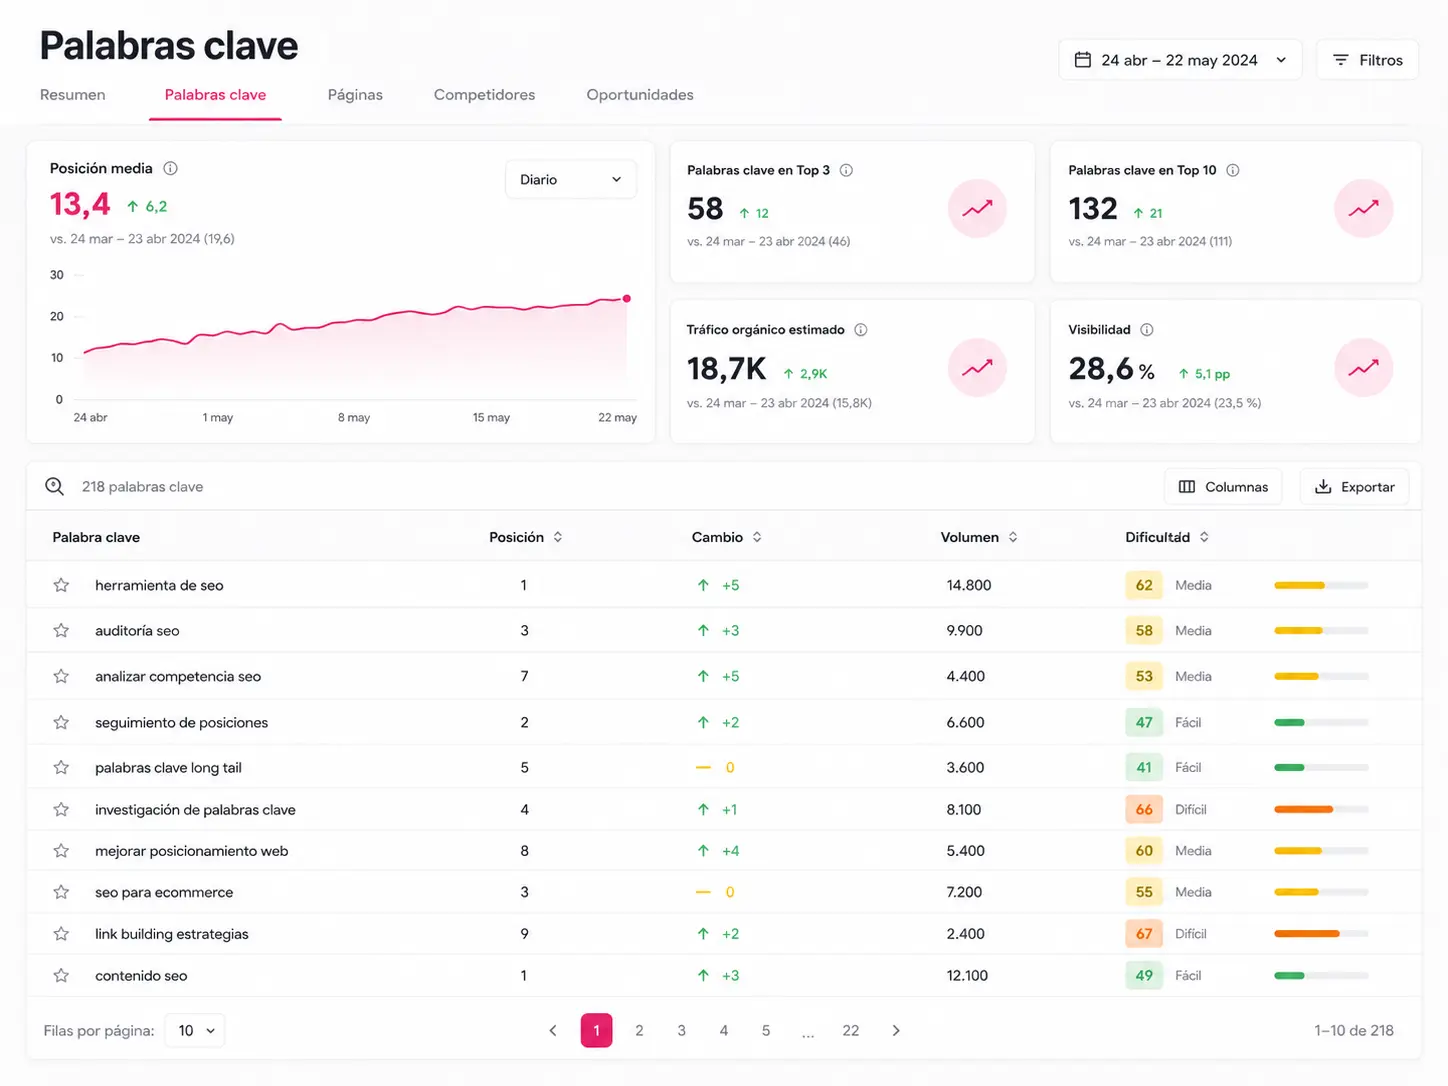Click the difficulty badge 66 for 'investigación de palabras clave'
1448x1086 pixels.
click(x=1144, y=809)
